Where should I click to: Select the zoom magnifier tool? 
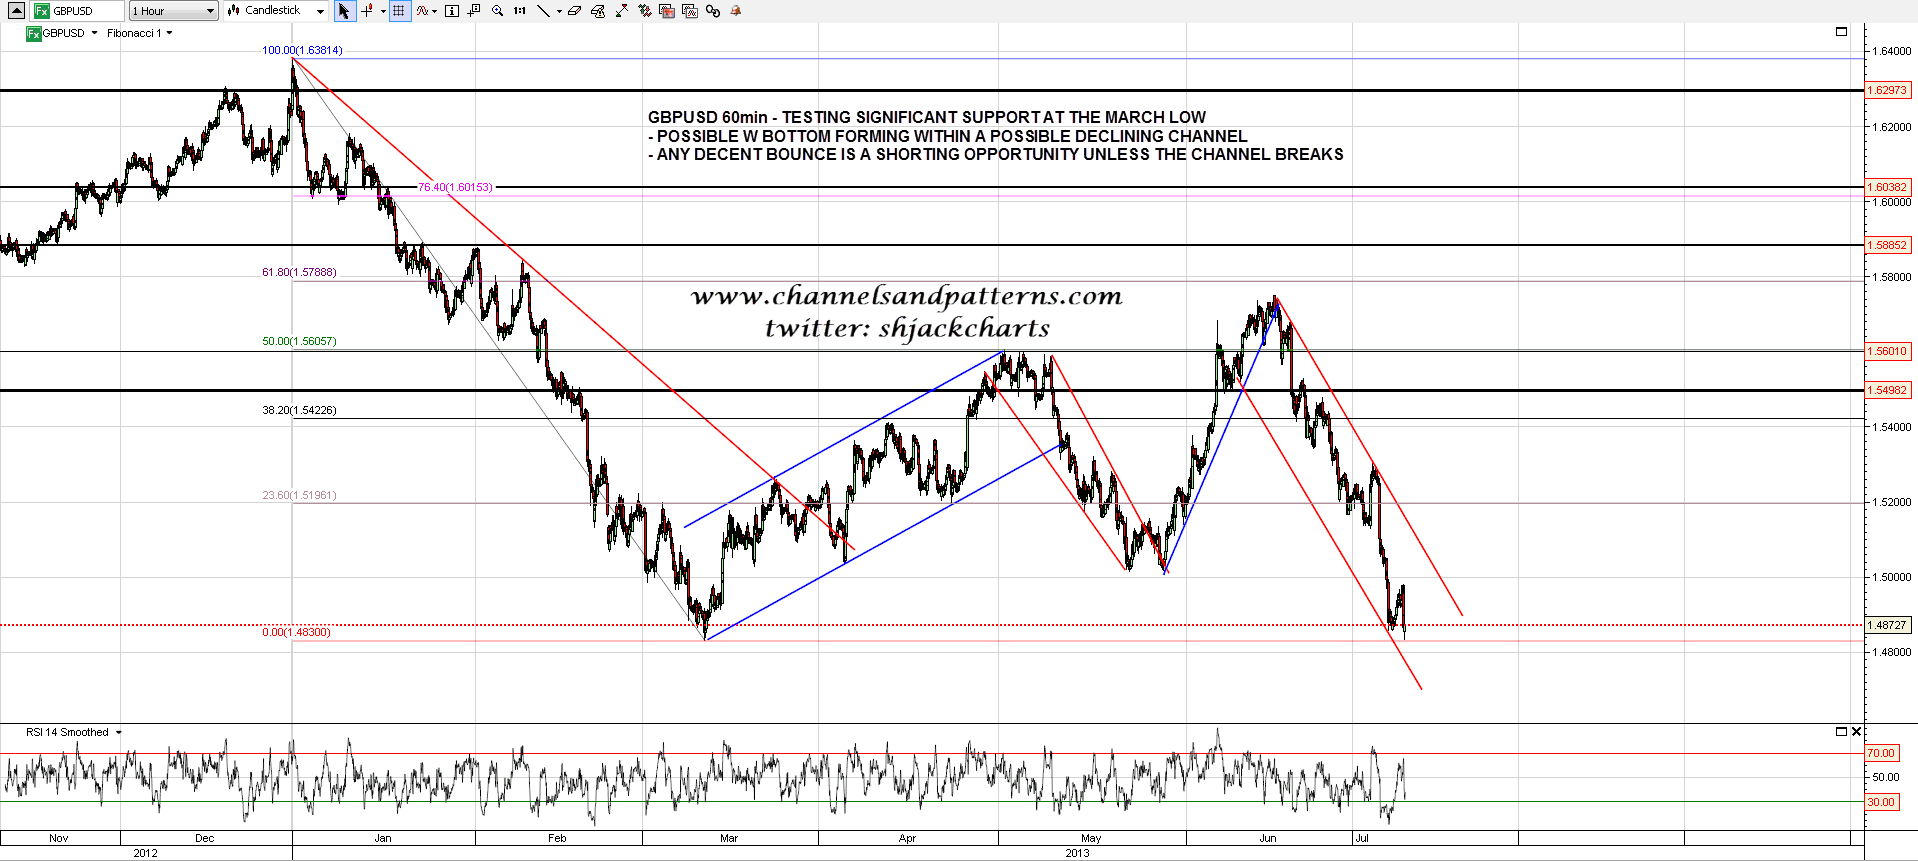click(497, 11)
